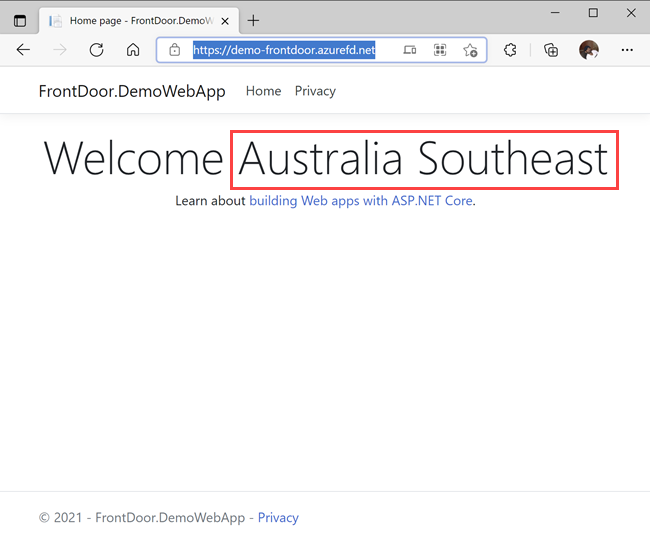View site information via the lock icon
This screenshot has width=650, height=541.
pyautogui.click(x=175, y=50)
